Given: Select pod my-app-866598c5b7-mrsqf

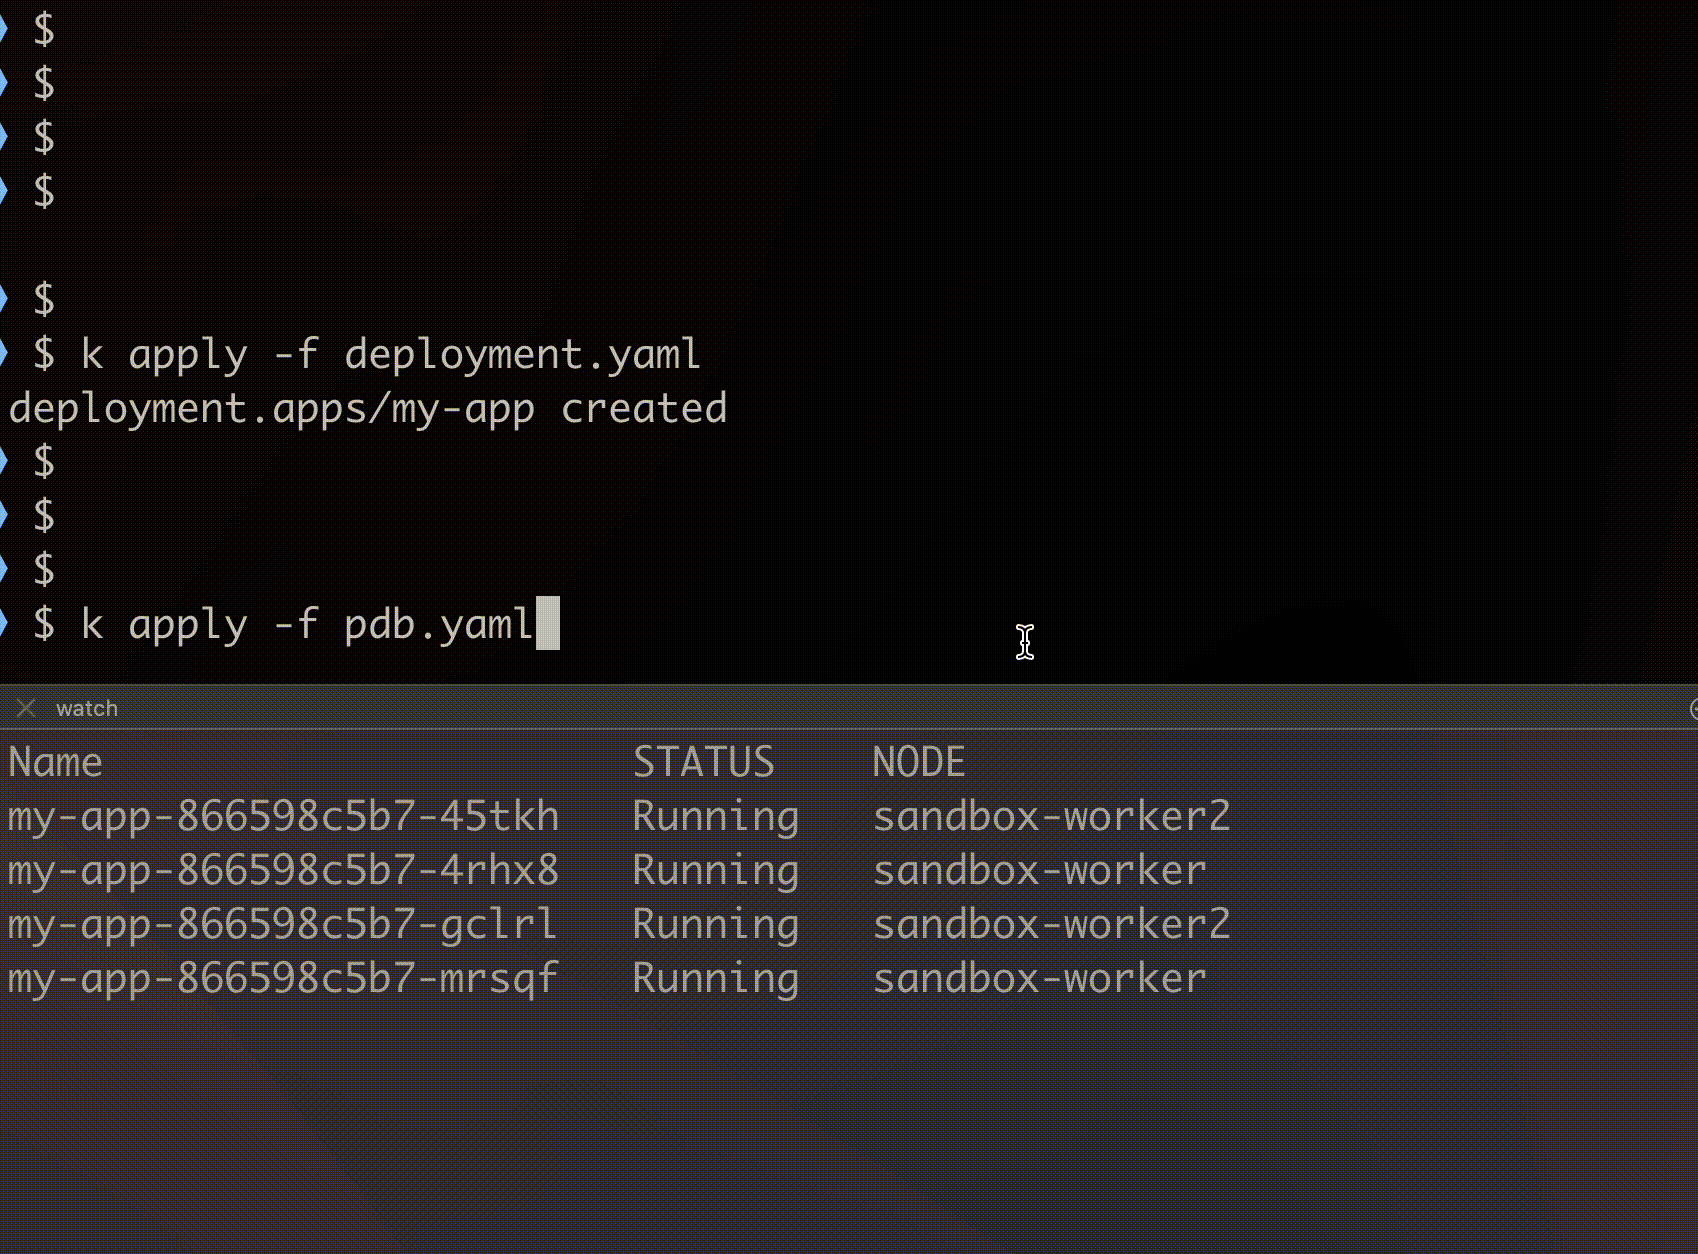Looking at the screenshot, I should click(x=283, y=978).
